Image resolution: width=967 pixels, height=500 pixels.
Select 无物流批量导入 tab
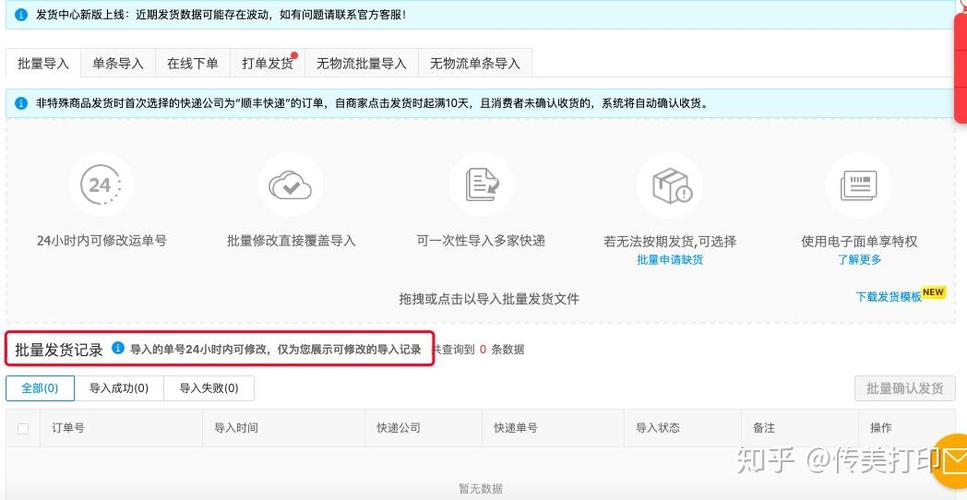click(361, 63)
